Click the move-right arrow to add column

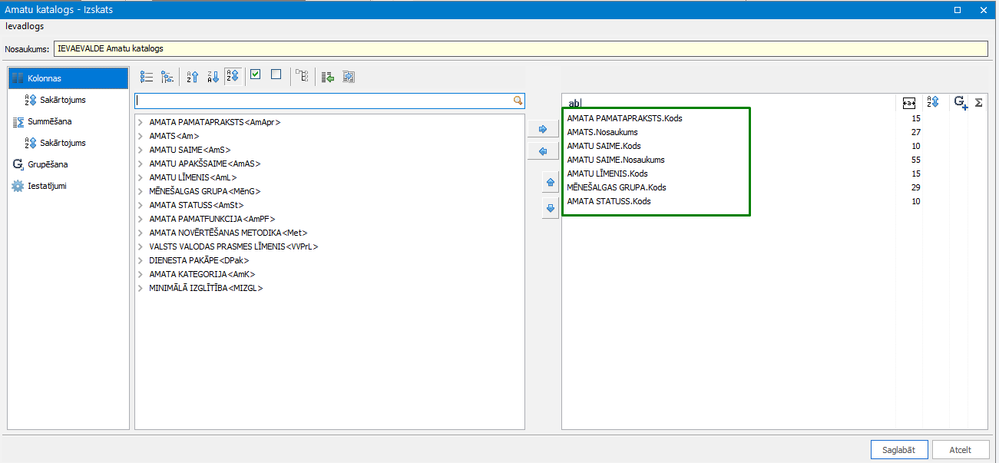(543, 129)
